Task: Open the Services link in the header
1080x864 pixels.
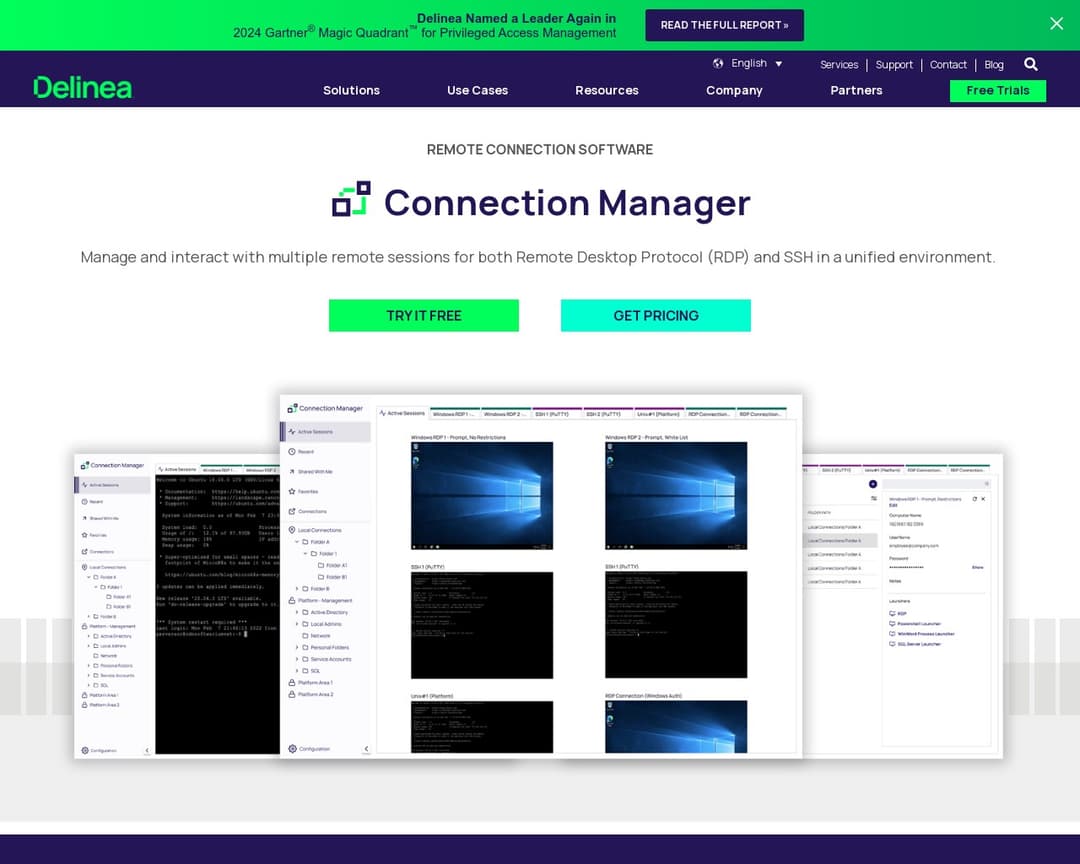Action: (839, 65)
